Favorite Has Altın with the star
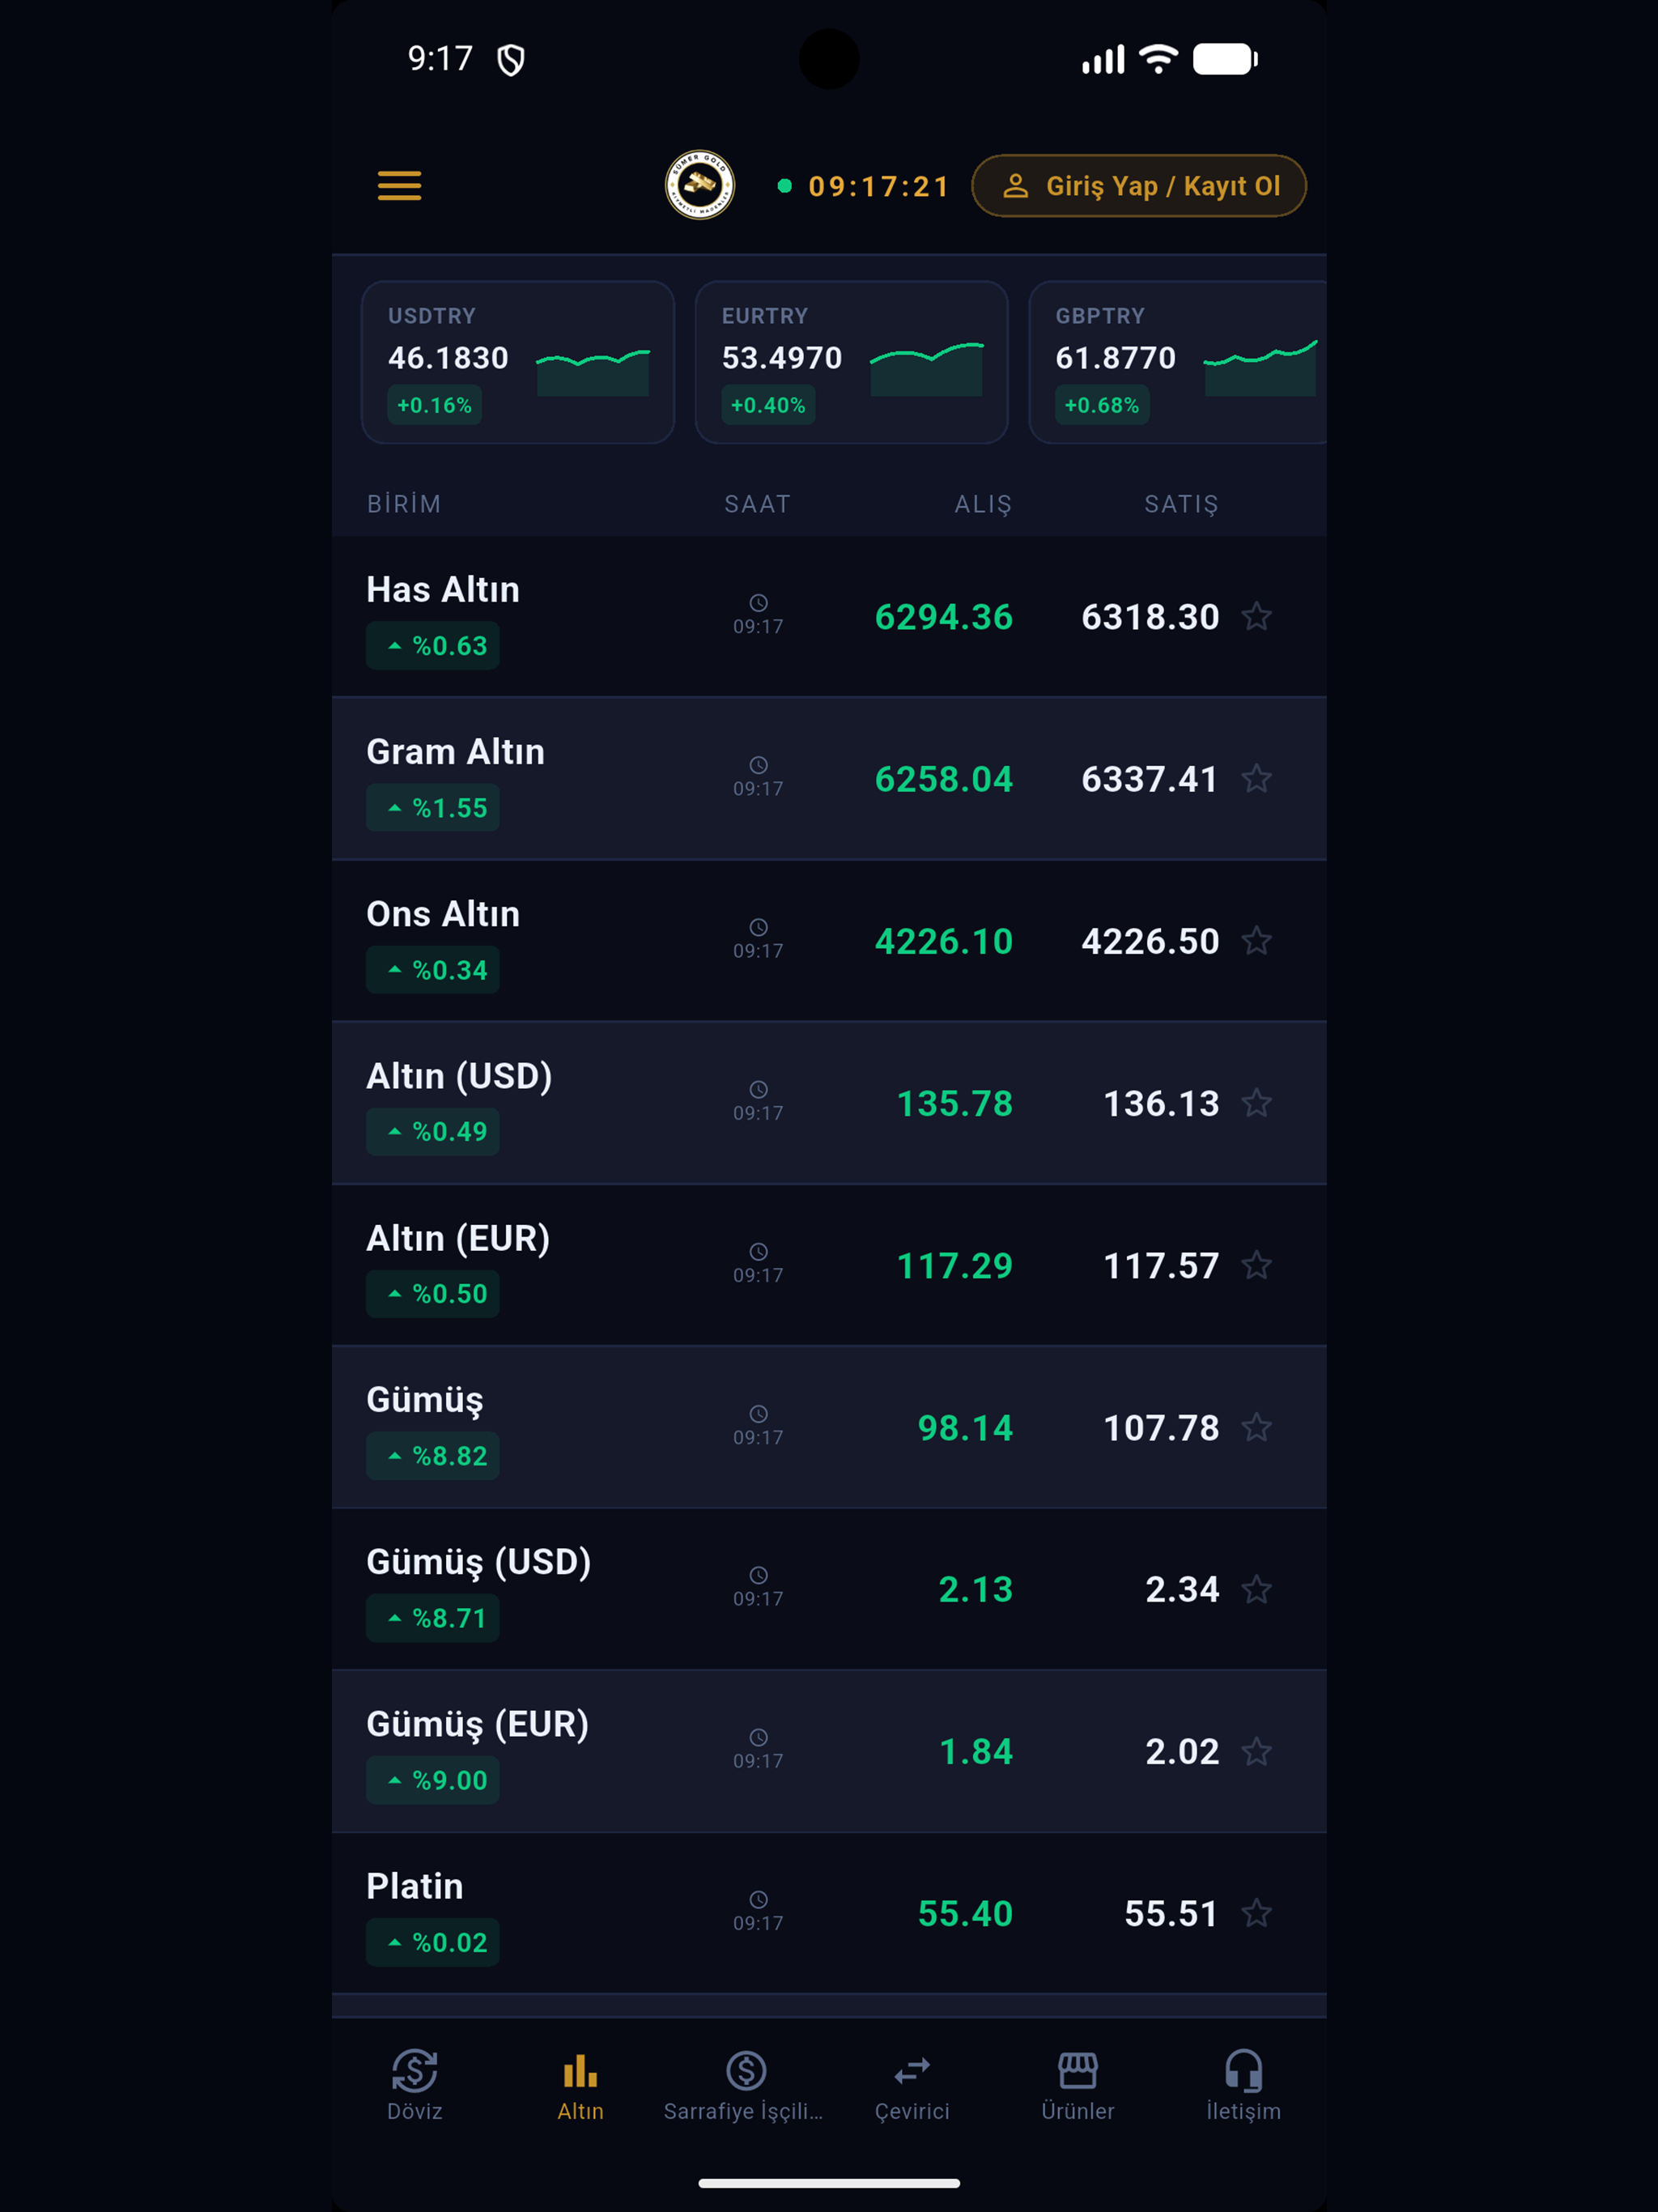The height and width of the screenshot is (2212, 1658). (x=1256, y=616)
